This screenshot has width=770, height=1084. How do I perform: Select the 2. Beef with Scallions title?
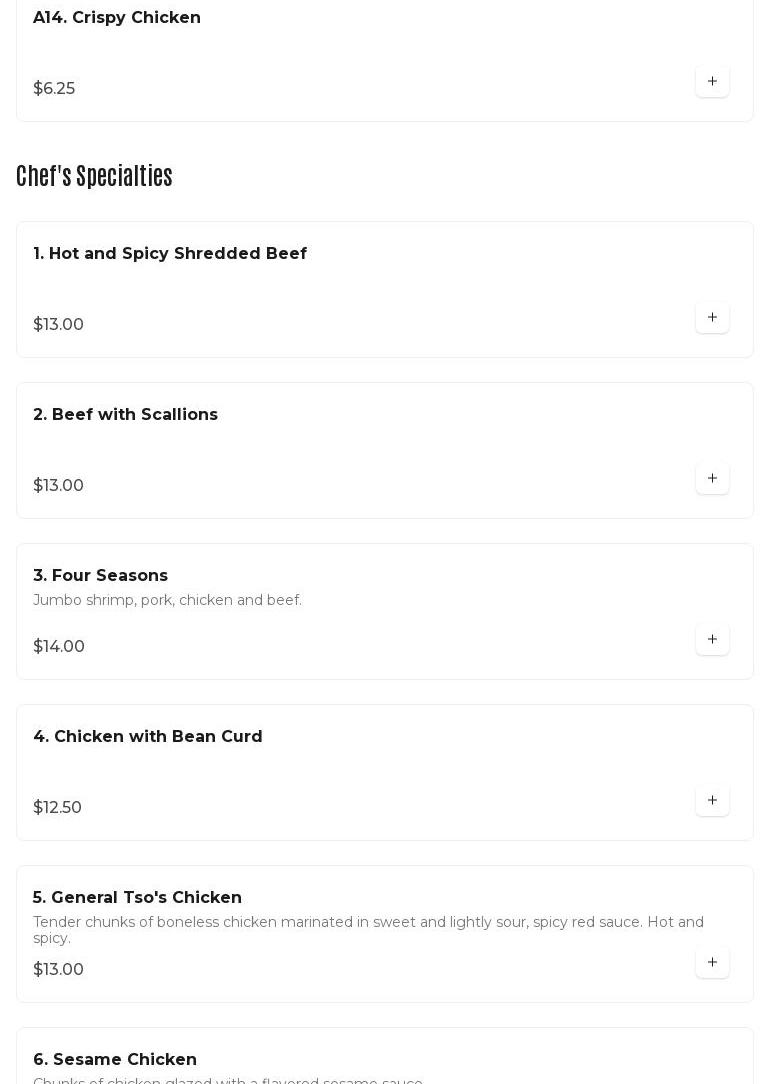(125, 414)
